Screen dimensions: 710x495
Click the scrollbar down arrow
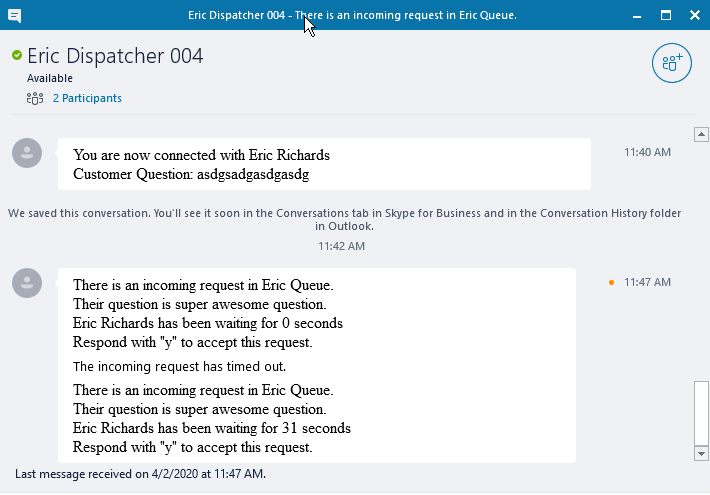[701, 453]
